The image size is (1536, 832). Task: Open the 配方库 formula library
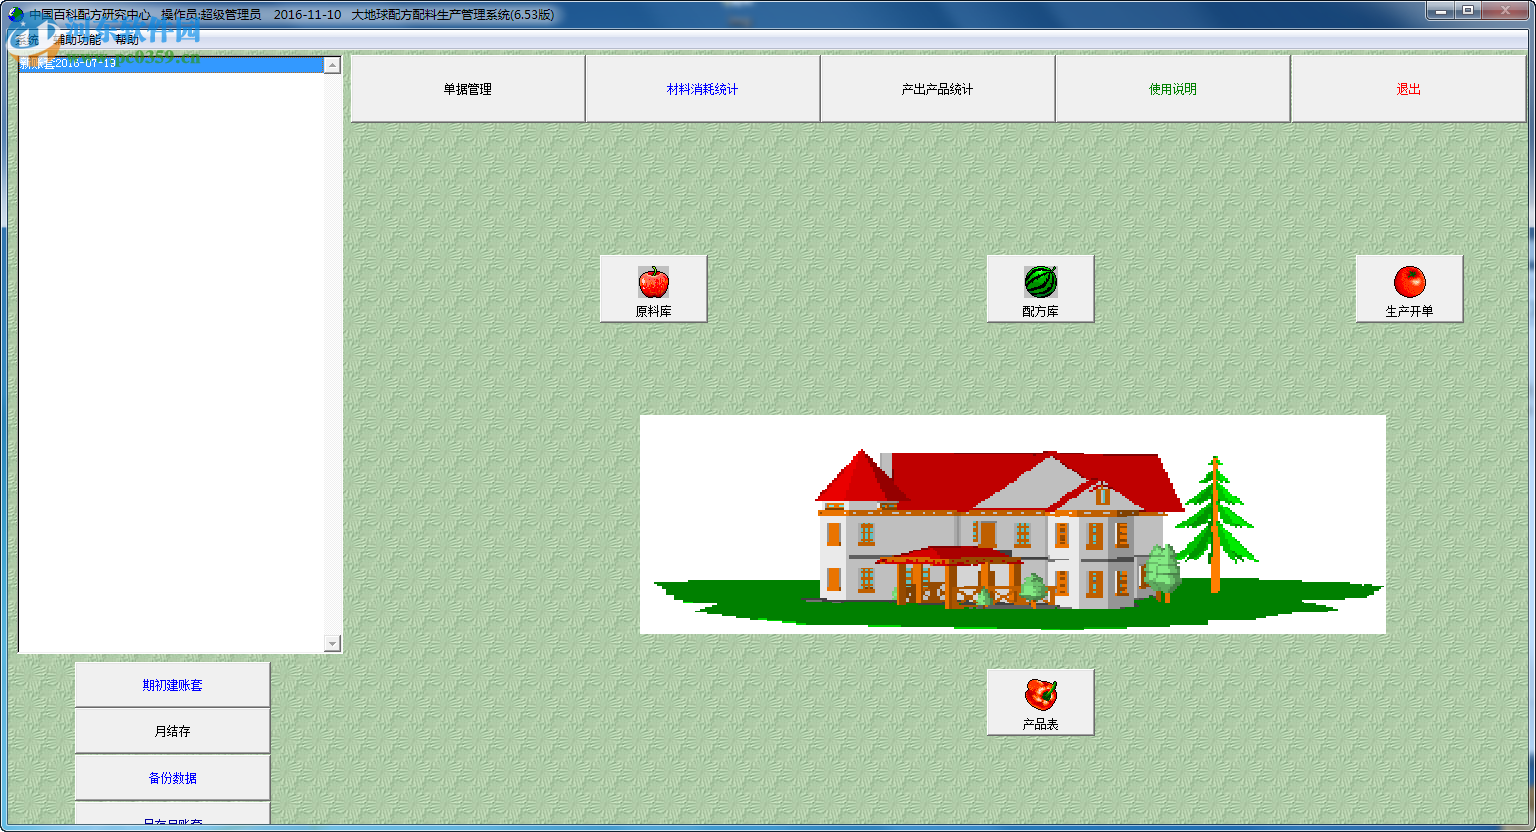pyautogui.click(x=1040, y=288)
